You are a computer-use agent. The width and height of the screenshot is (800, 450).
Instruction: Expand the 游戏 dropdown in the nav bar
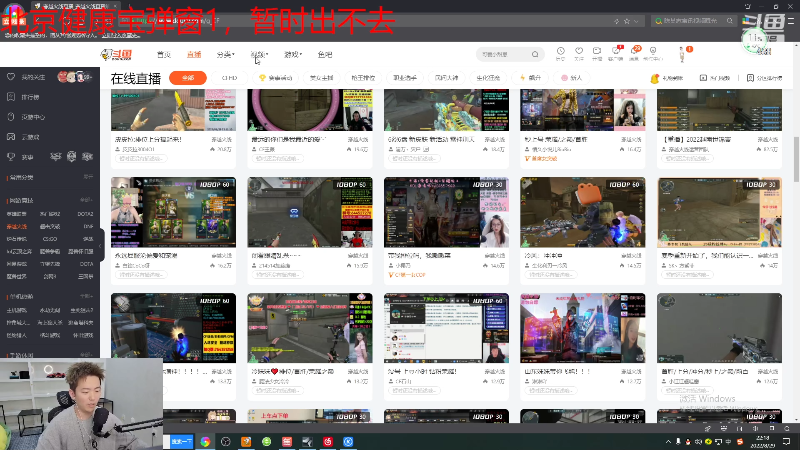pyautogui.click(x=293, y=55)
